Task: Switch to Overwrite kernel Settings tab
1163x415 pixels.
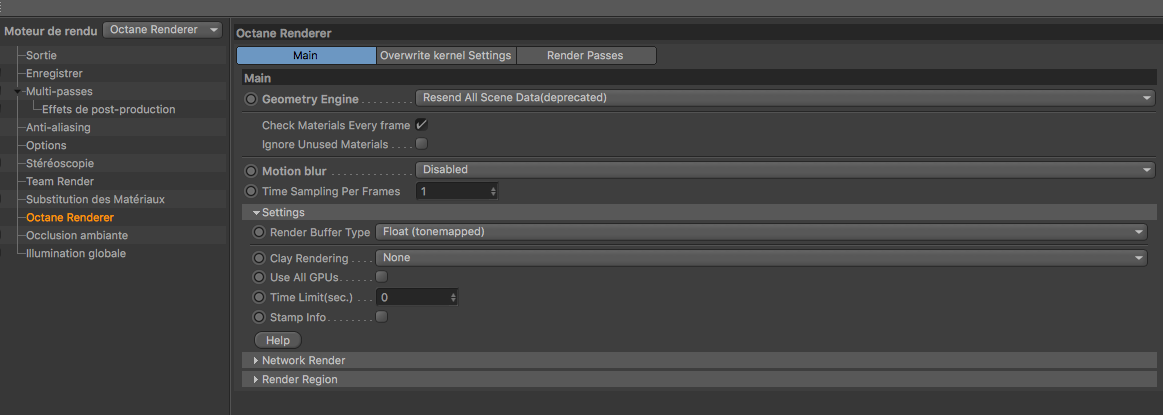Action: coord(446,56)
